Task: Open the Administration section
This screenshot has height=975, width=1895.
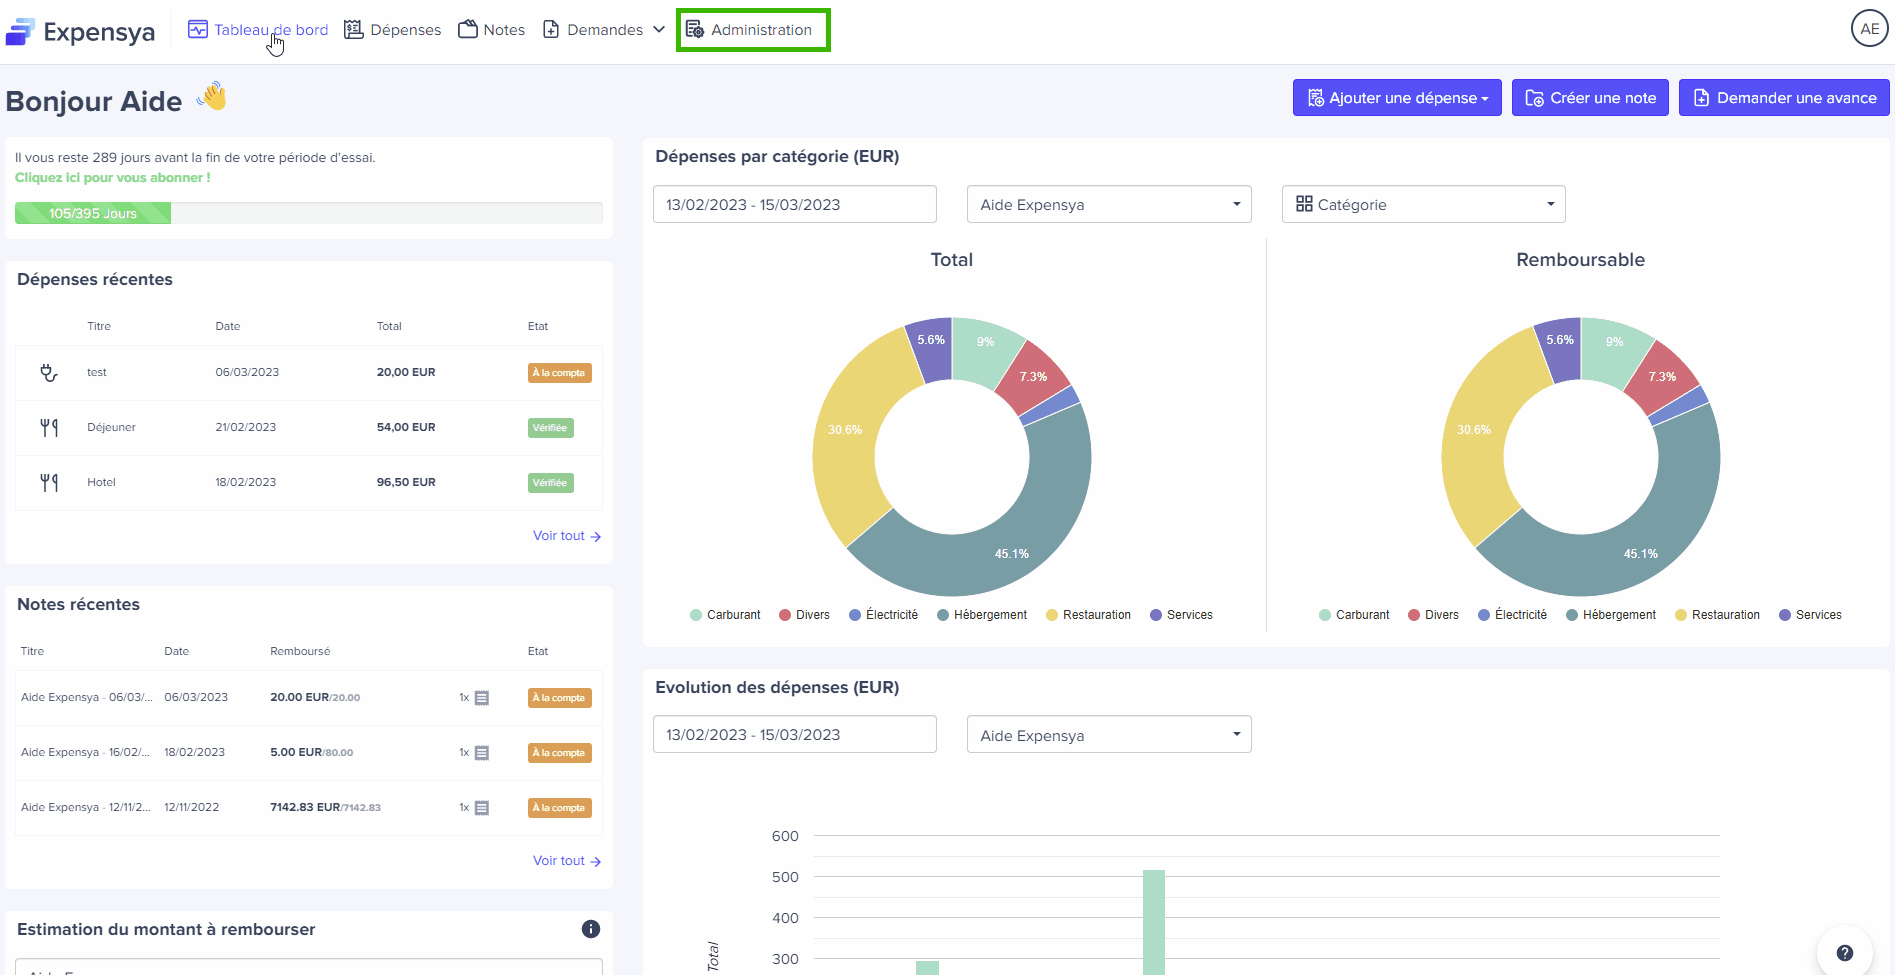Action: point(749,30)
